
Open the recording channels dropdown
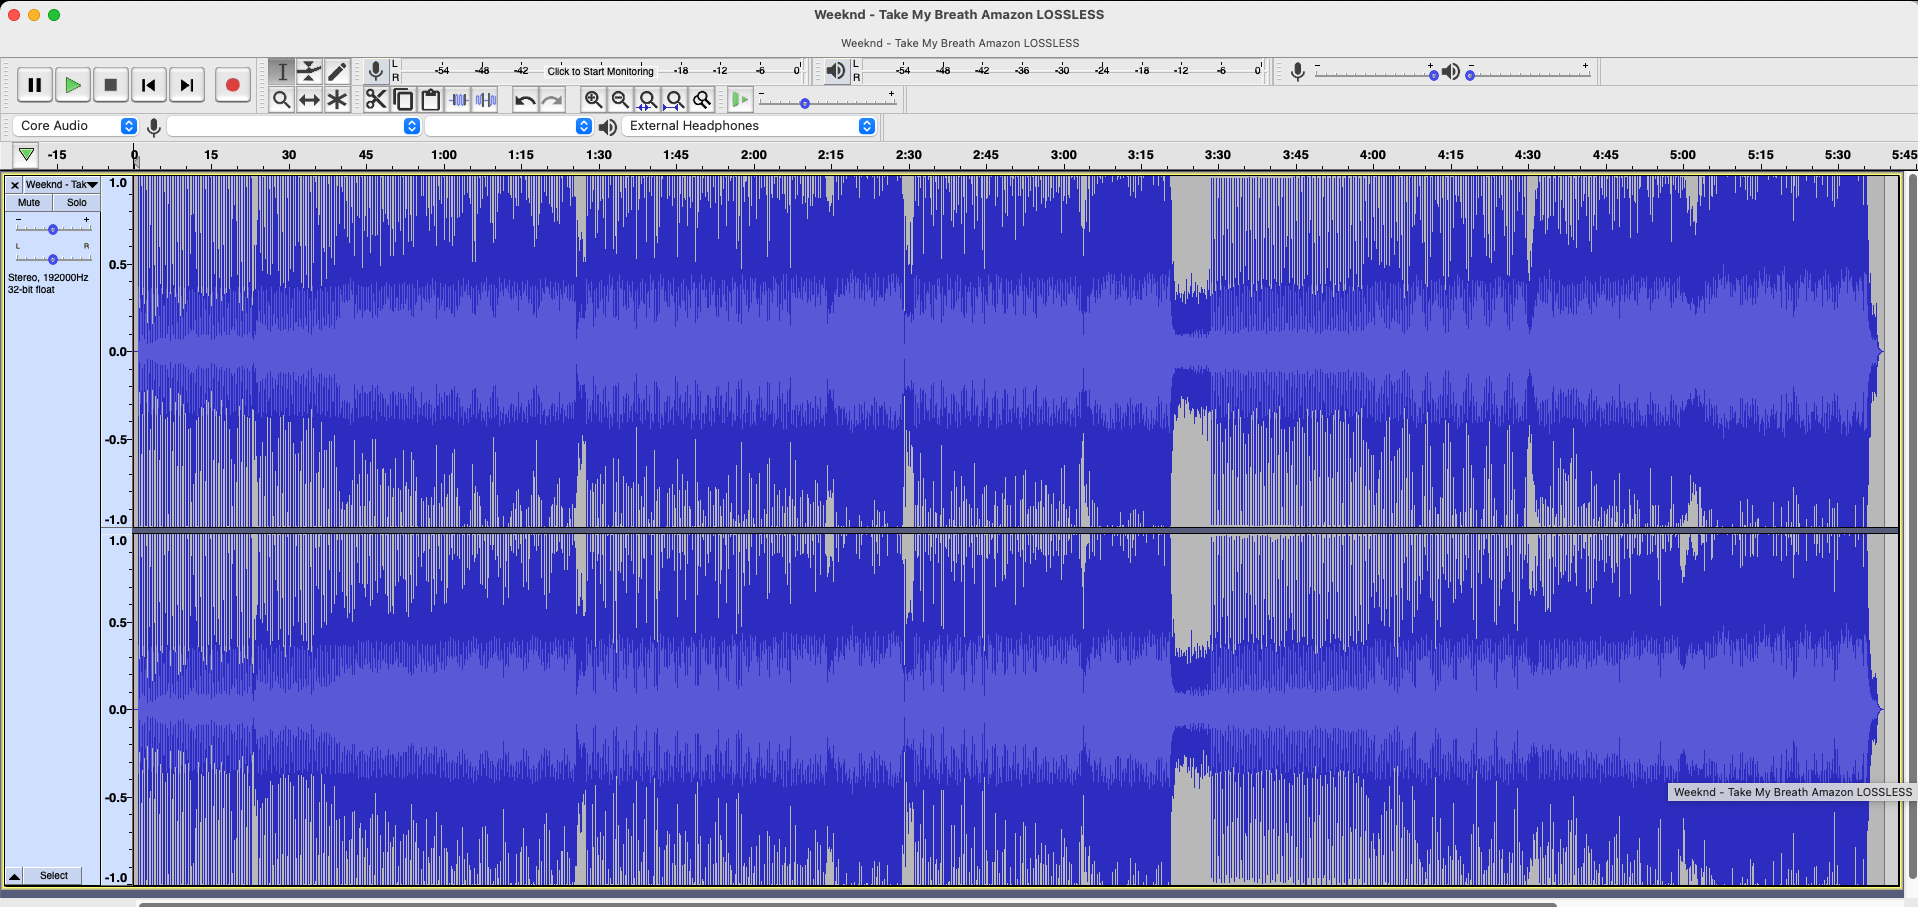pyautogui.click(x=509, y=126)
